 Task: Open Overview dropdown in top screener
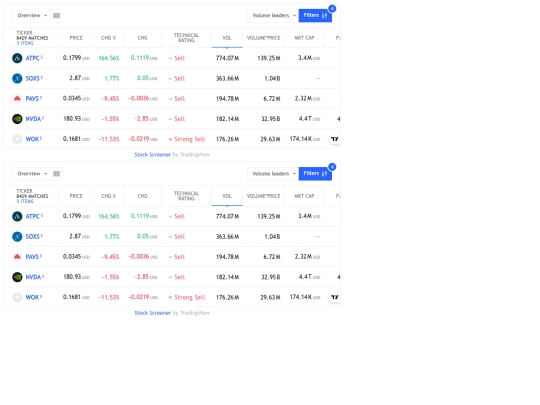pyautogui.click(x=31, y=15)
